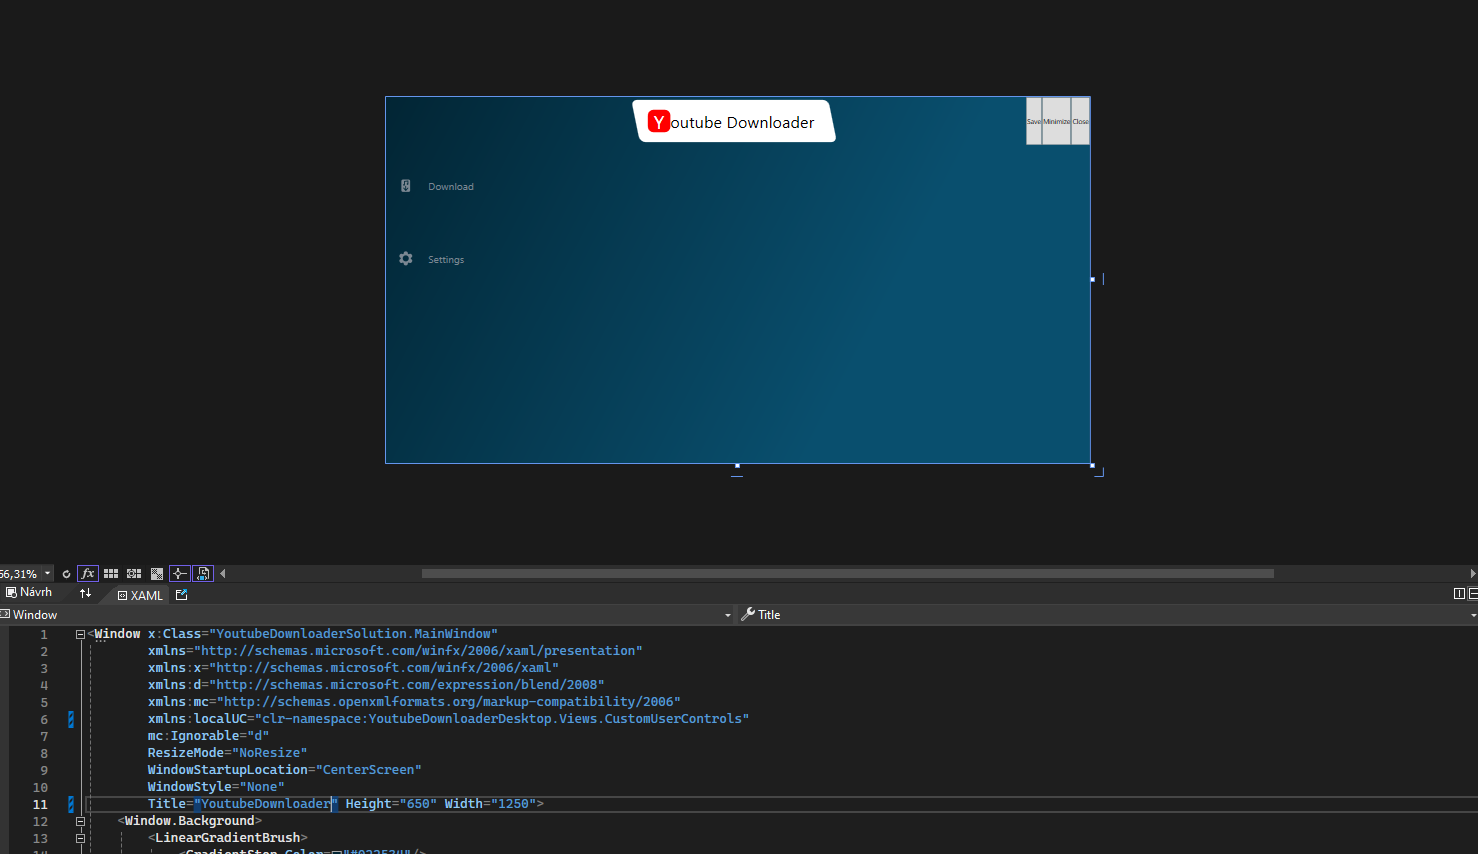This screenshot has height=854, width=1478.
Task: Open the zoom percentage dropdown
Action: point(47,574)
